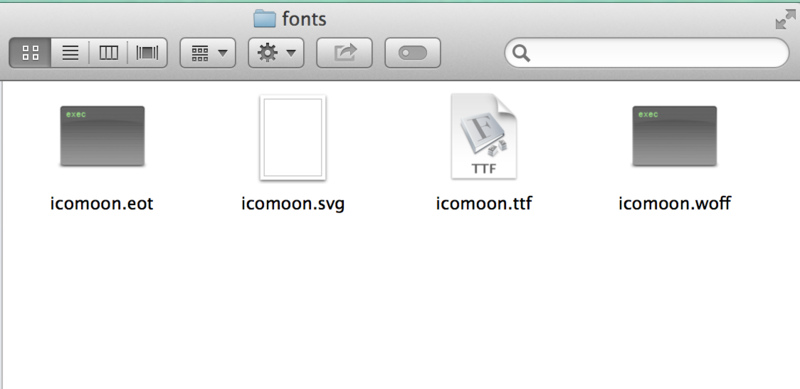800x389 pixels.
Task: Click the search magnifier icon
Action: point(521,53)
